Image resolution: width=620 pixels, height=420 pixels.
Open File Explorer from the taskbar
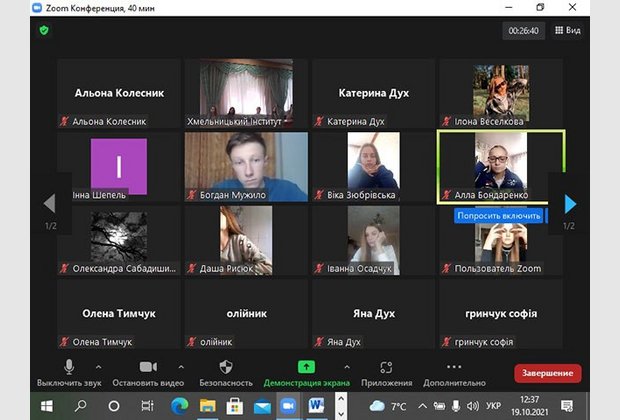pos(208,406)
